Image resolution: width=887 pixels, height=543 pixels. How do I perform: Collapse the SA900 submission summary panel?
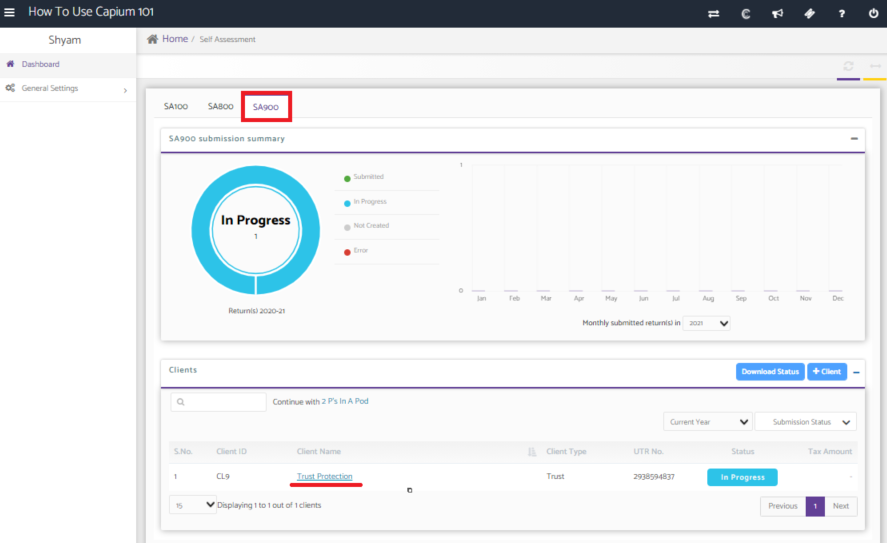click(x=854, y=139)
